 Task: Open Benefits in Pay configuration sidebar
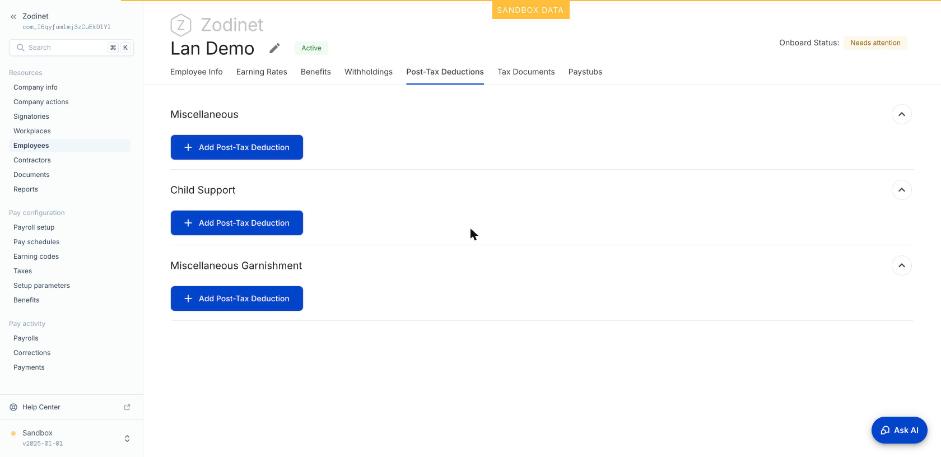pos(26,300)
